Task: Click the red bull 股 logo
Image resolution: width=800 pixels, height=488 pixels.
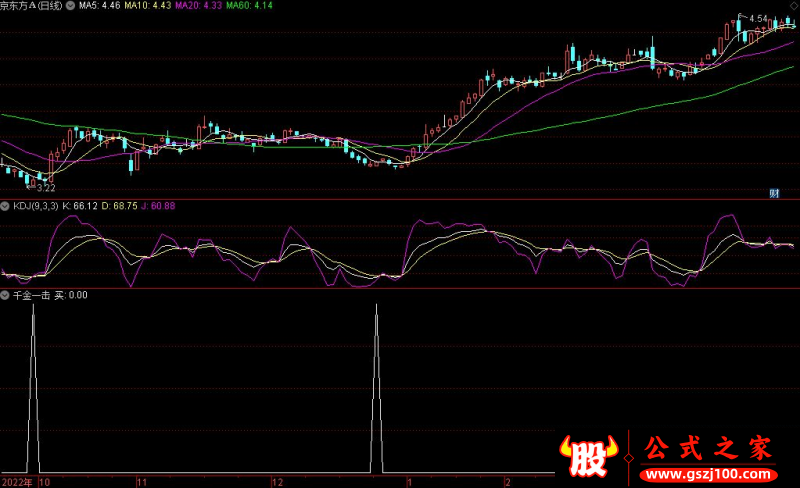Action: (592, 457)
